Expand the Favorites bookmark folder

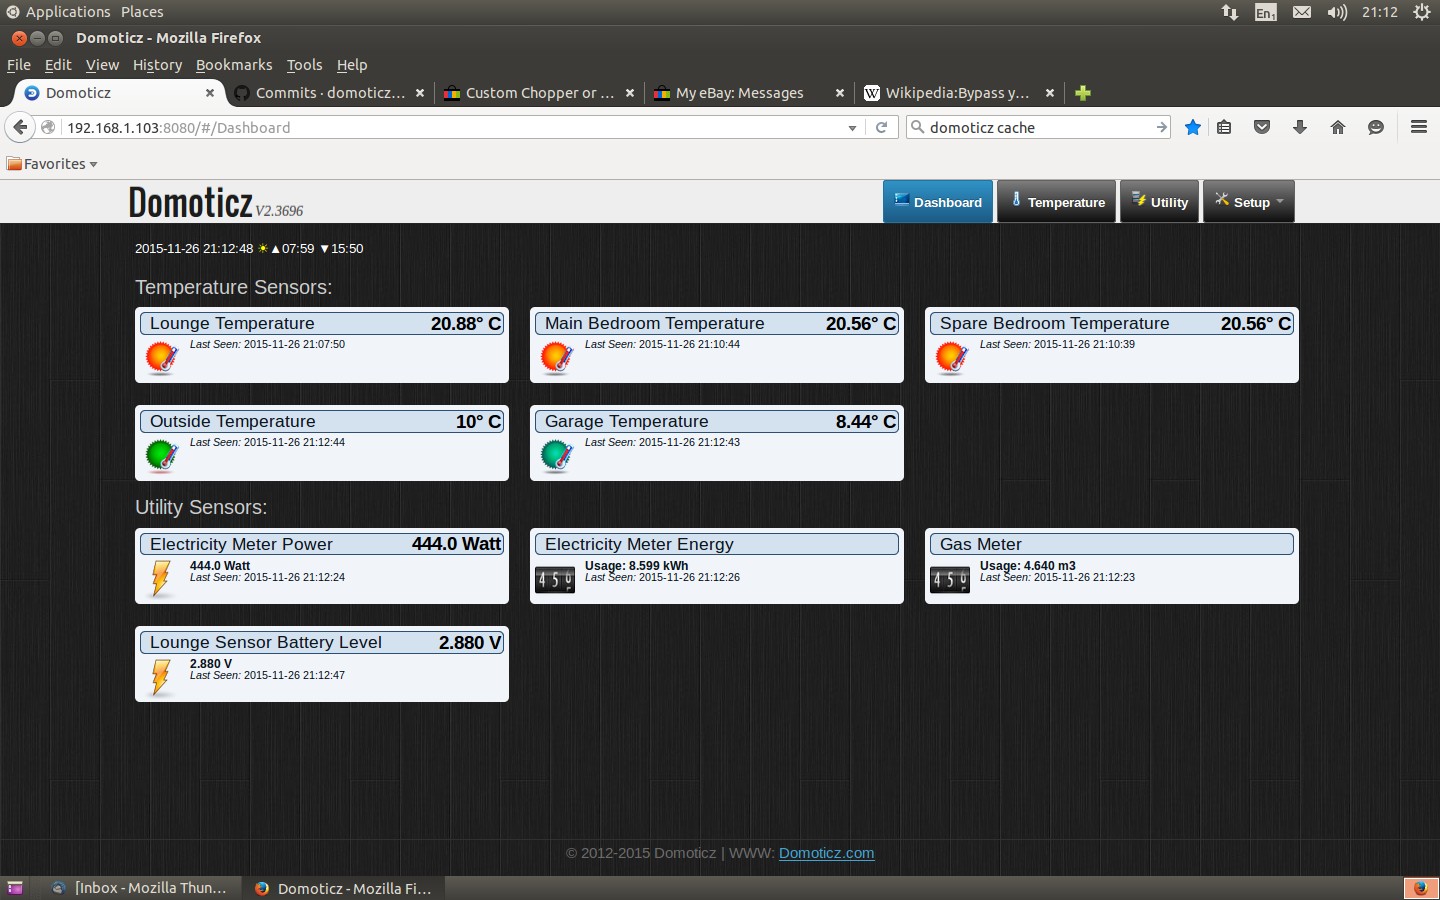pos(52,164)
